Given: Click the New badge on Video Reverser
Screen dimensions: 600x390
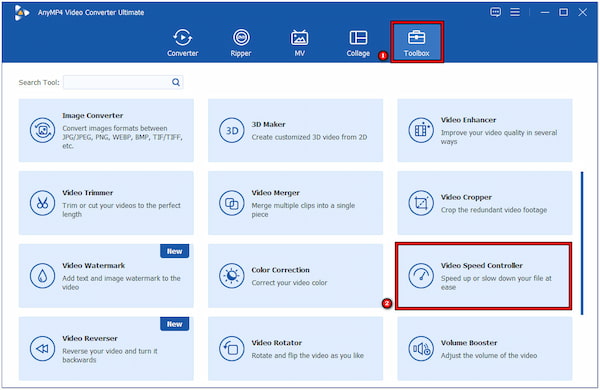Looking at the screenshot, I should tap(174, 324).
